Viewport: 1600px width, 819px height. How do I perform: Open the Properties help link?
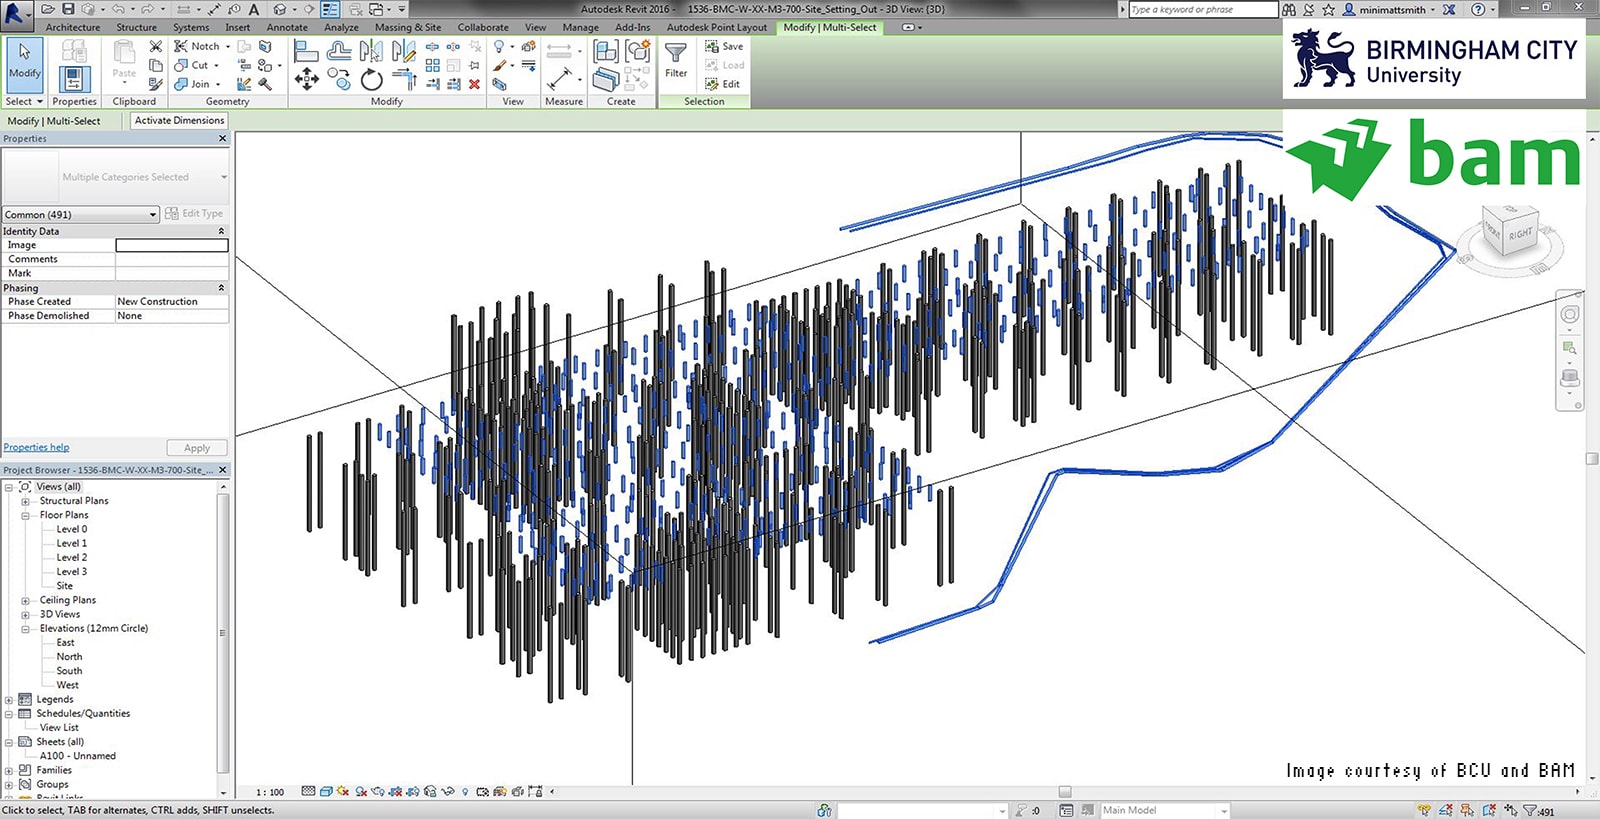click(36, 447)
